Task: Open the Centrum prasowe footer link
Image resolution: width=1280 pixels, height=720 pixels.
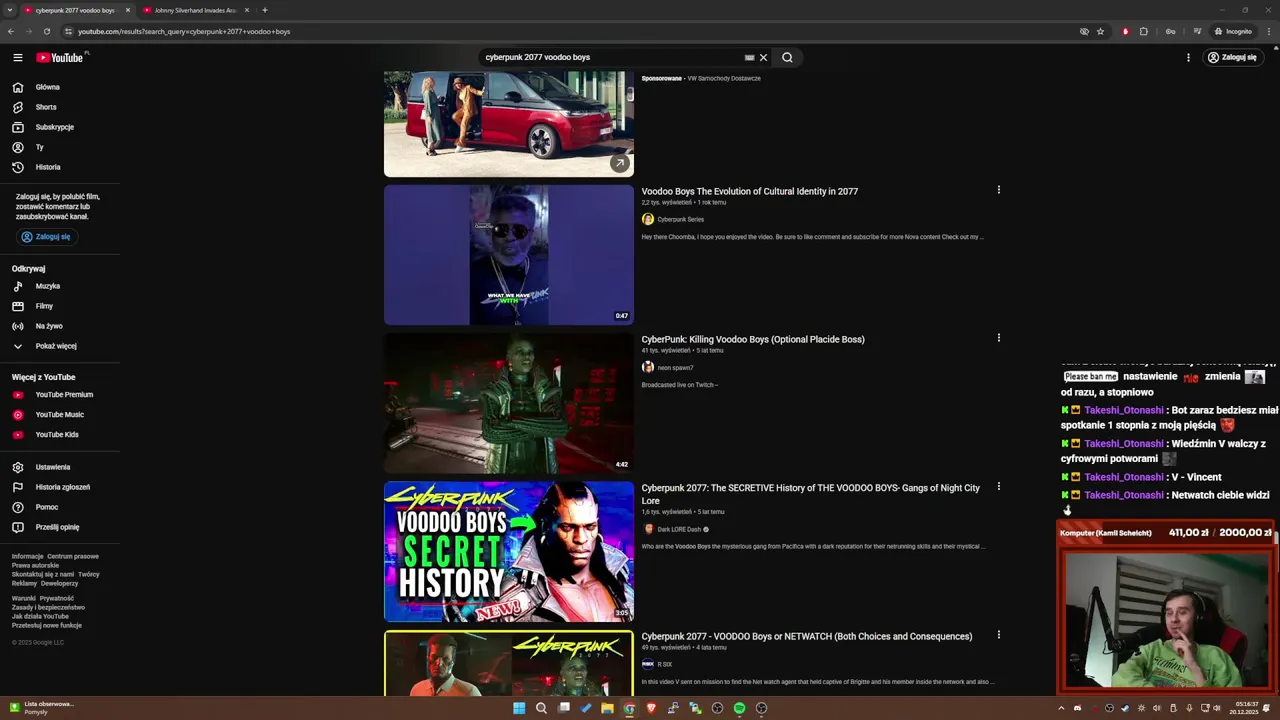Action: pos(73,556)
